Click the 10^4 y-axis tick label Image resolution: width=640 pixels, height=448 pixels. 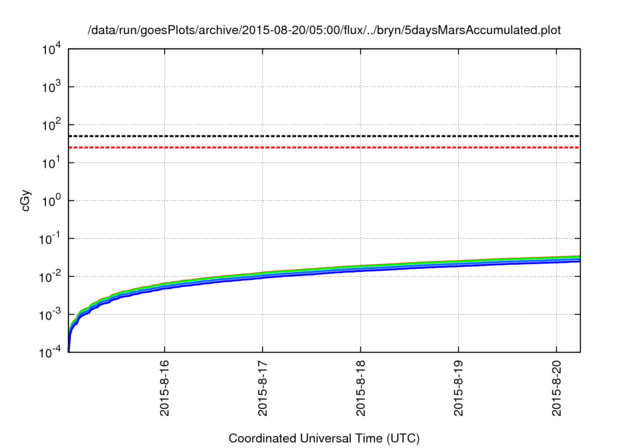click(51, 49)
